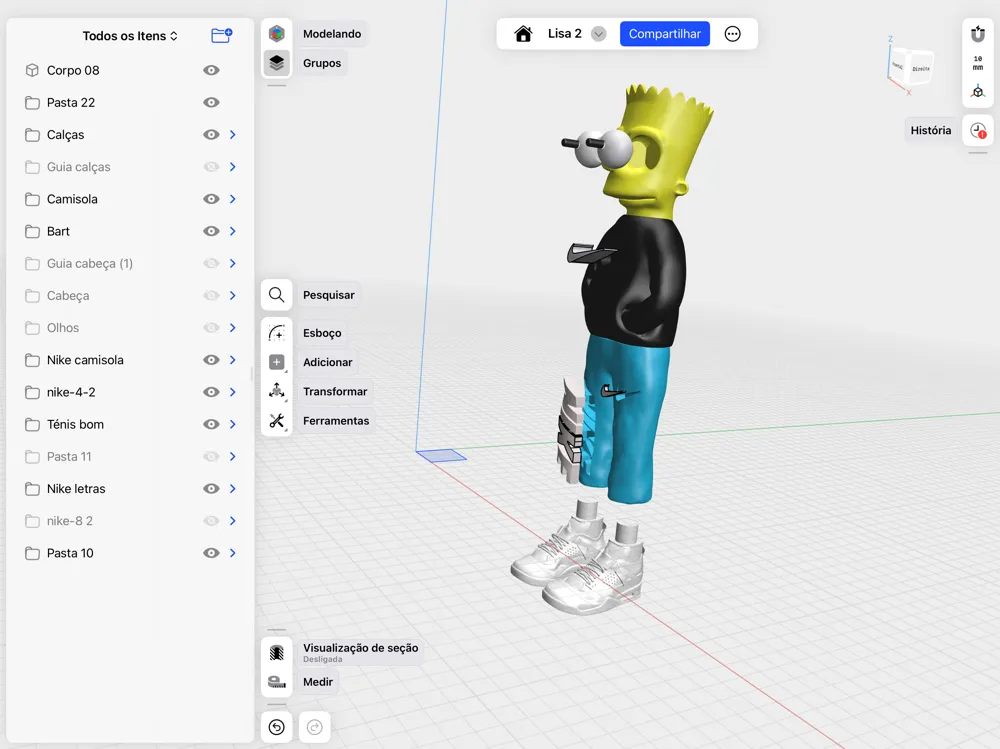Viewport: 1000px width, 749px height.
Task: Open the História clock icon
Action: (x=977, y=130)
